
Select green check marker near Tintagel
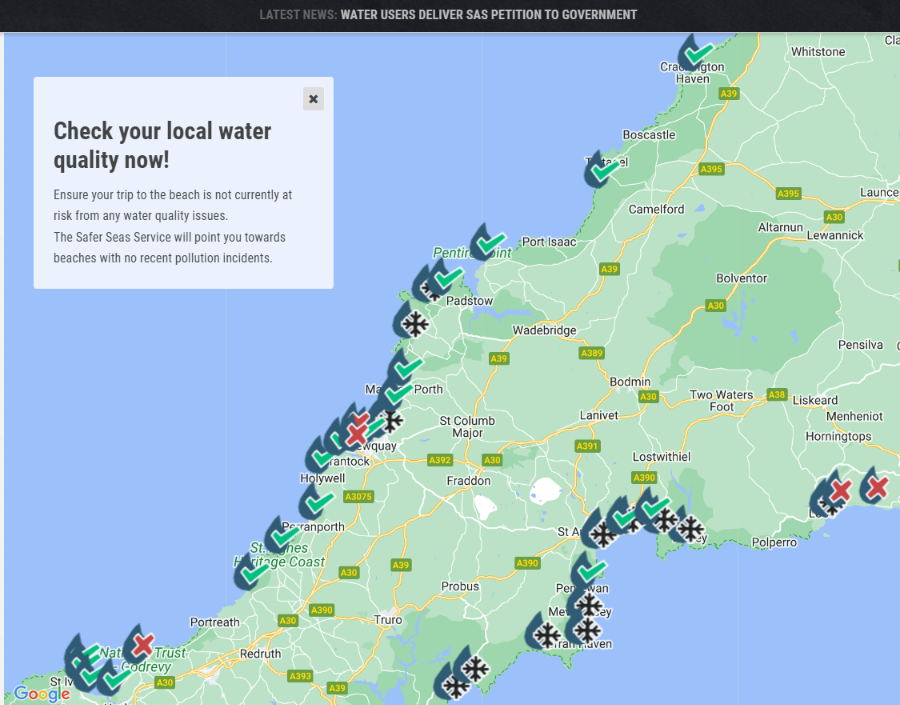coord(602,170)
